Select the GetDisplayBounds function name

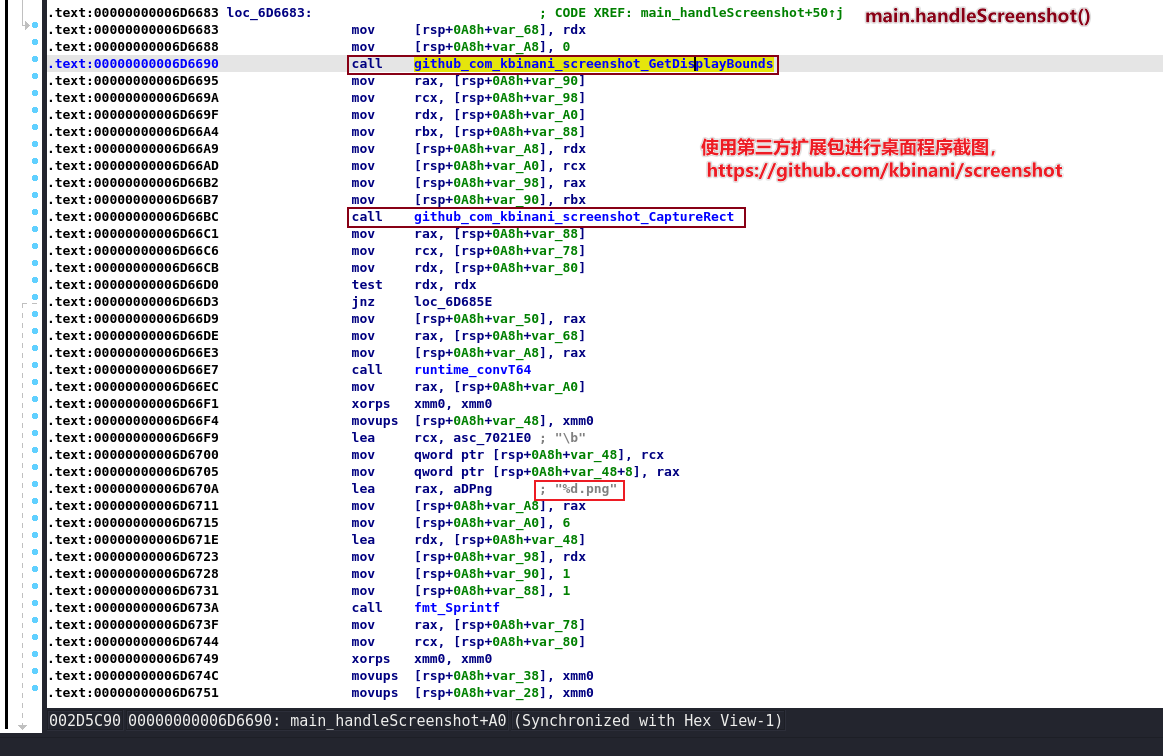coord(593,64)
